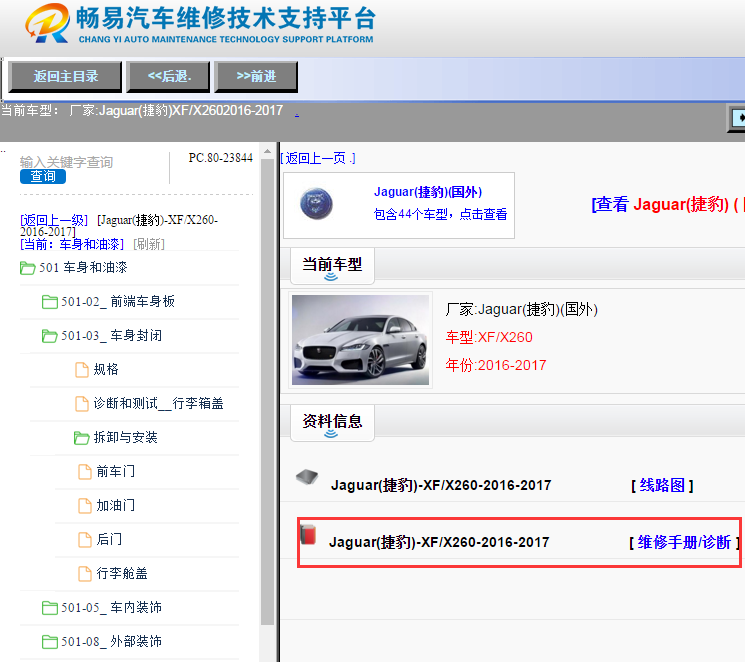Open 诊断和测试__行李箱盖 tree item
Screen dimensions: 745x662
coord(158,403)
